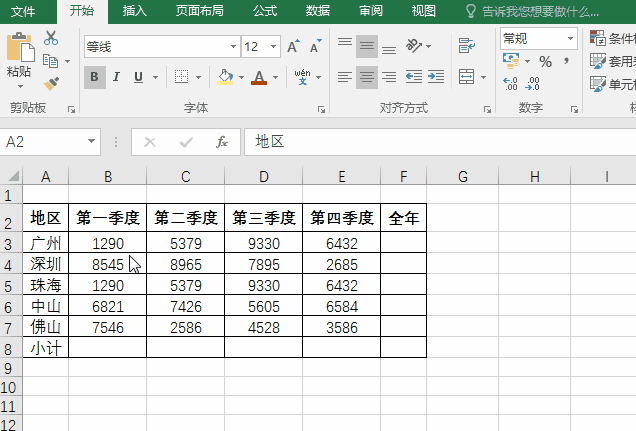The width and height of the screenshot is (636, 431).
Task: Open the 文件 tab
Action: (x=23, y=11)
